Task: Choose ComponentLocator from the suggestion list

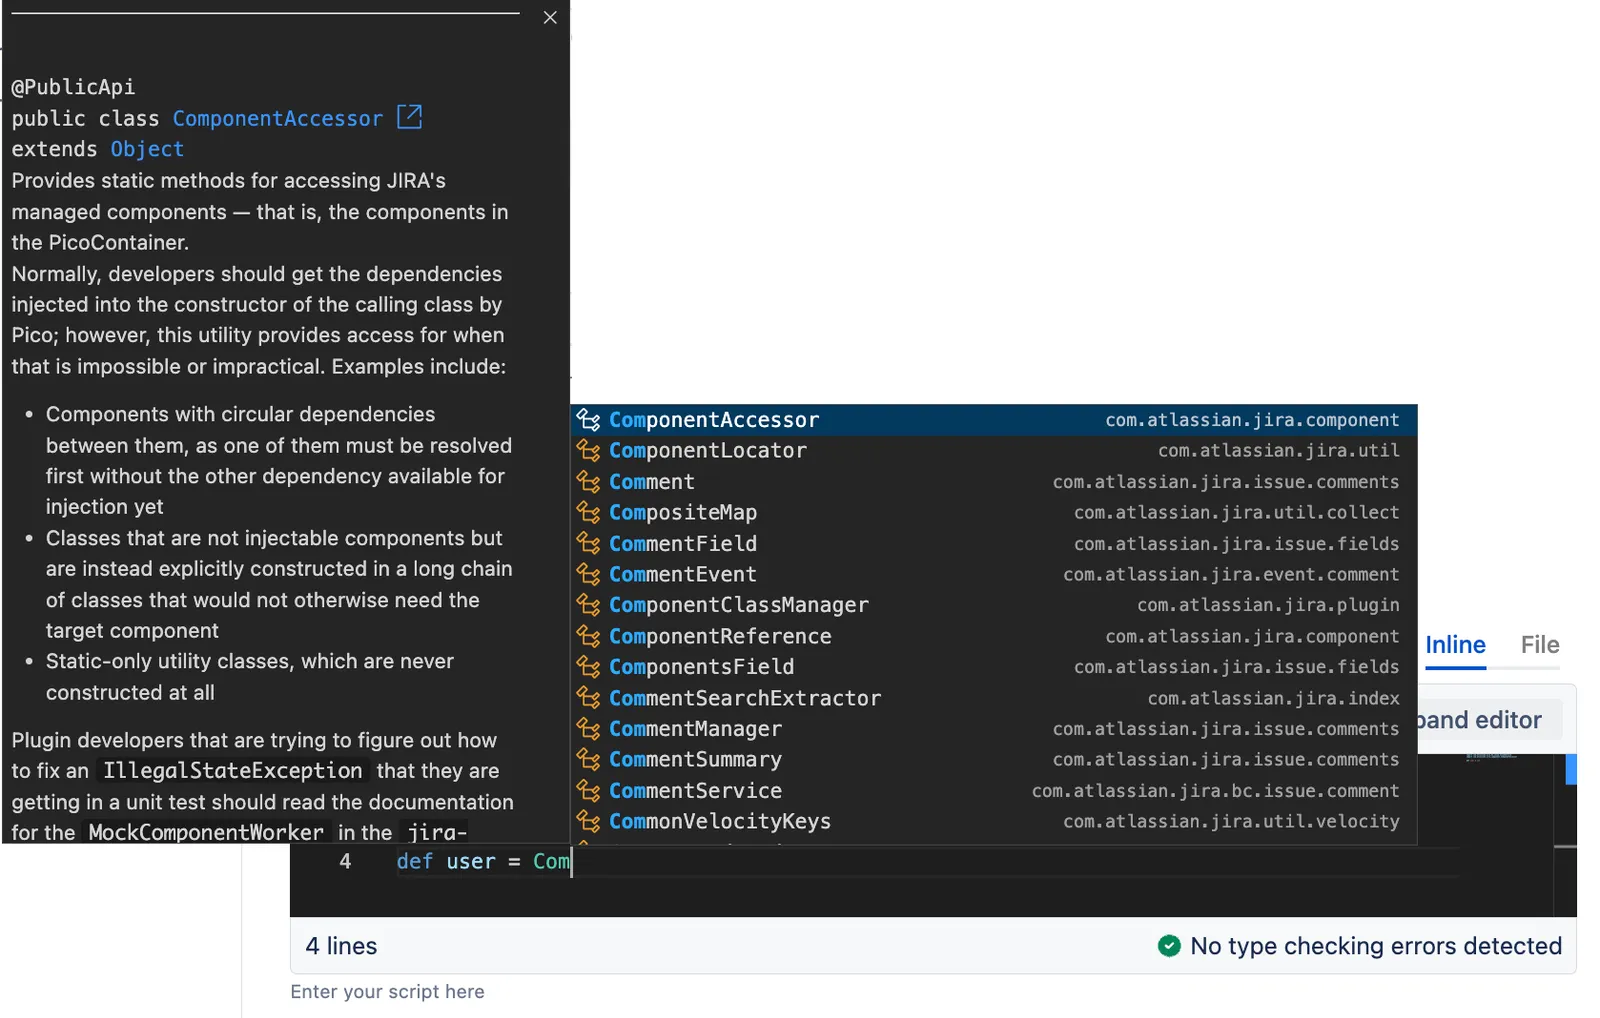Action: coord(994,451)
